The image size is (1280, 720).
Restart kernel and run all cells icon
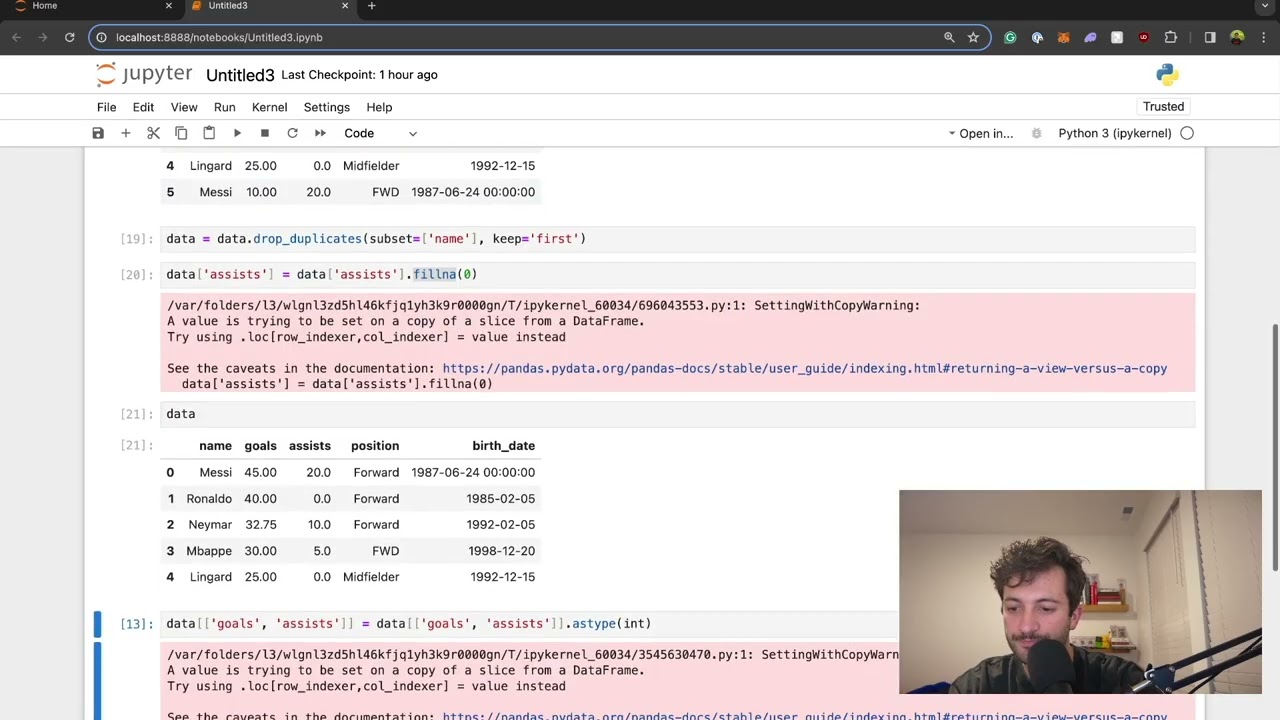[x=320, y=133]
